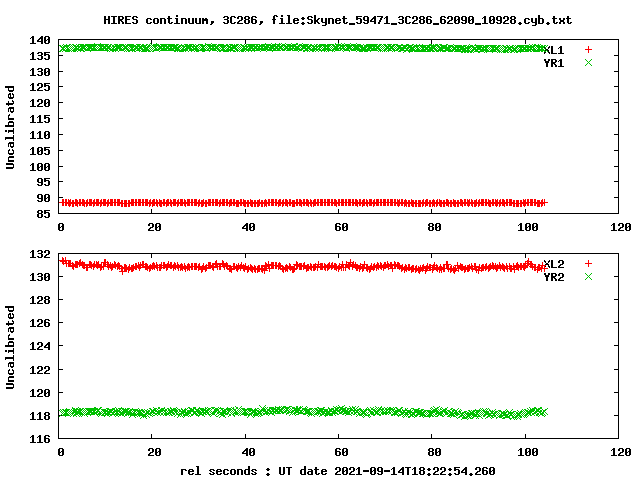
Task: Click the y-axis tick value 126
Action: (x=40, y=323)
